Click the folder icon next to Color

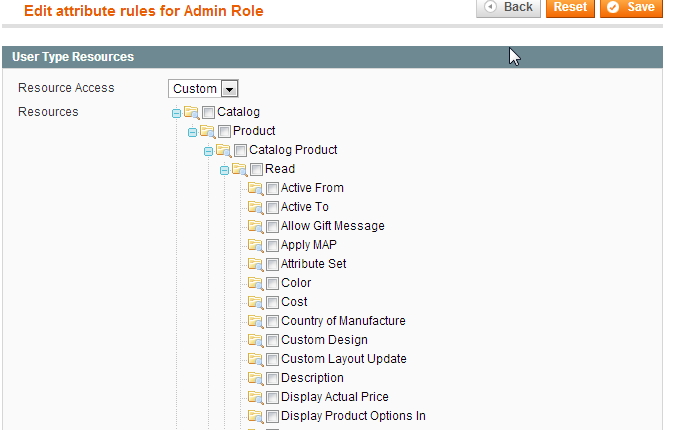click(x=255, y=284)
